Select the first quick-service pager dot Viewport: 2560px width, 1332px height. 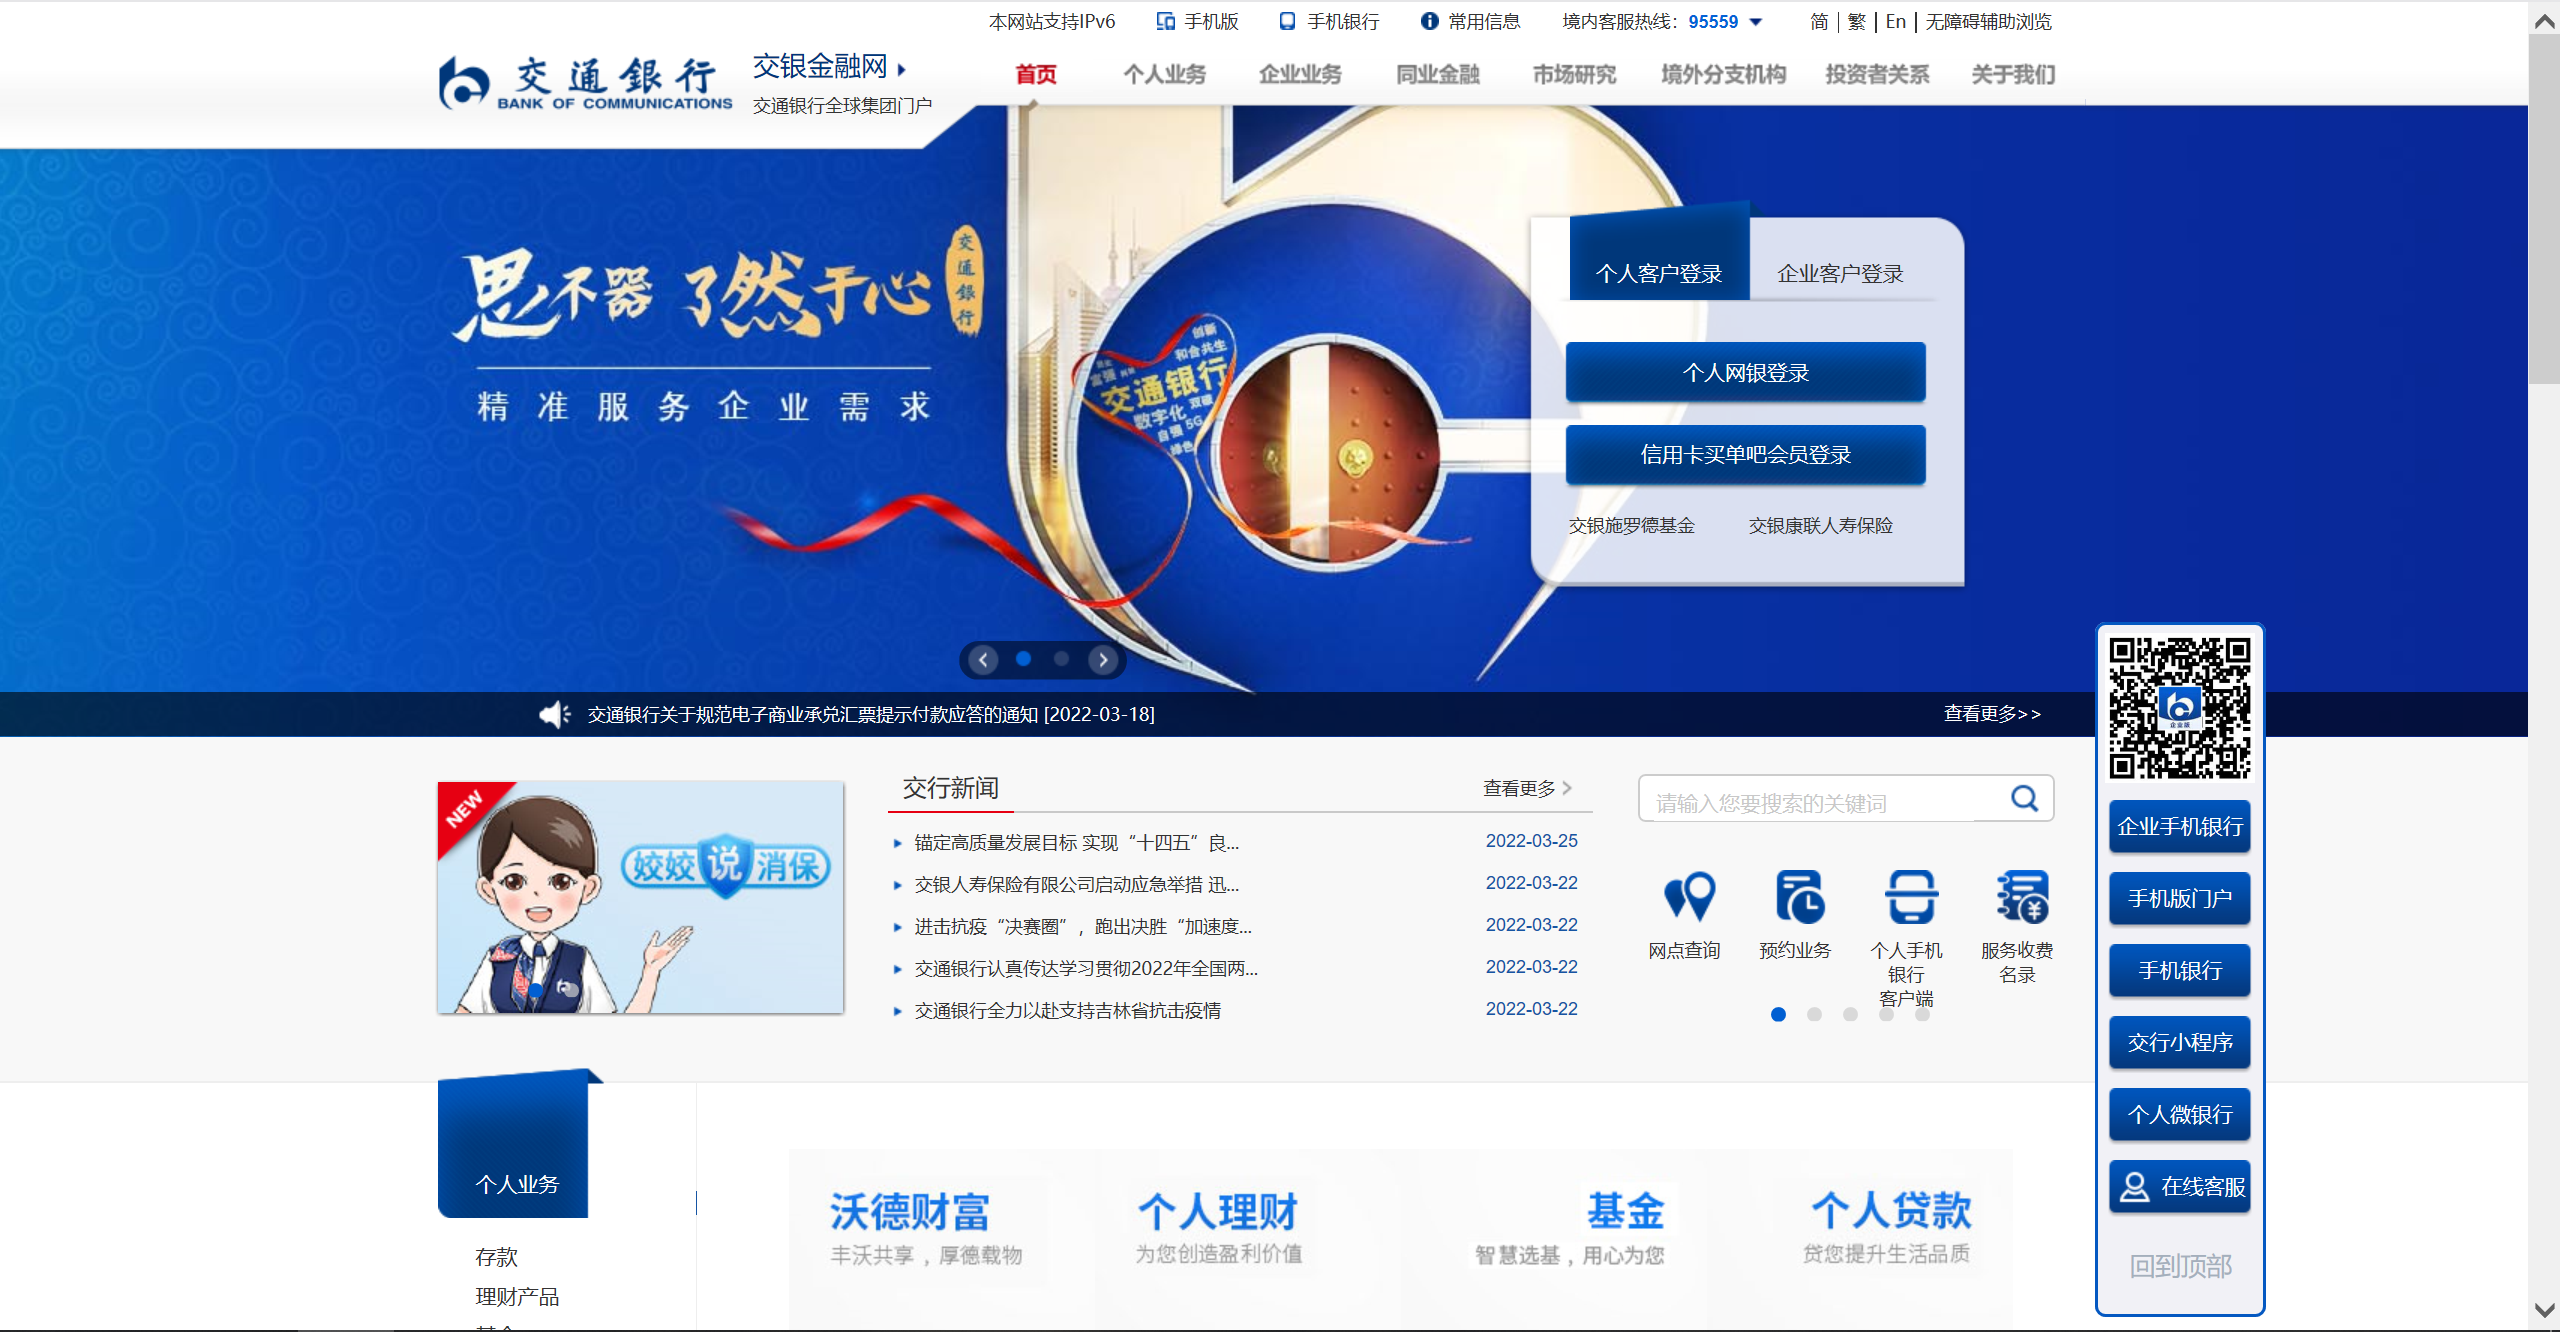[x=1778, y=1014]
